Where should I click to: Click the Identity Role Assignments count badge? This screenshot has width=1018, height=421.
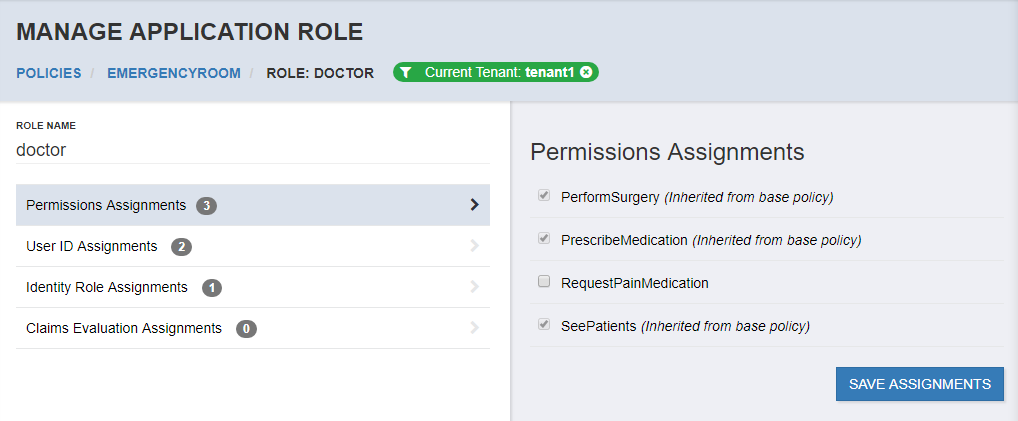pyautogui.click(x=212, y=288)
